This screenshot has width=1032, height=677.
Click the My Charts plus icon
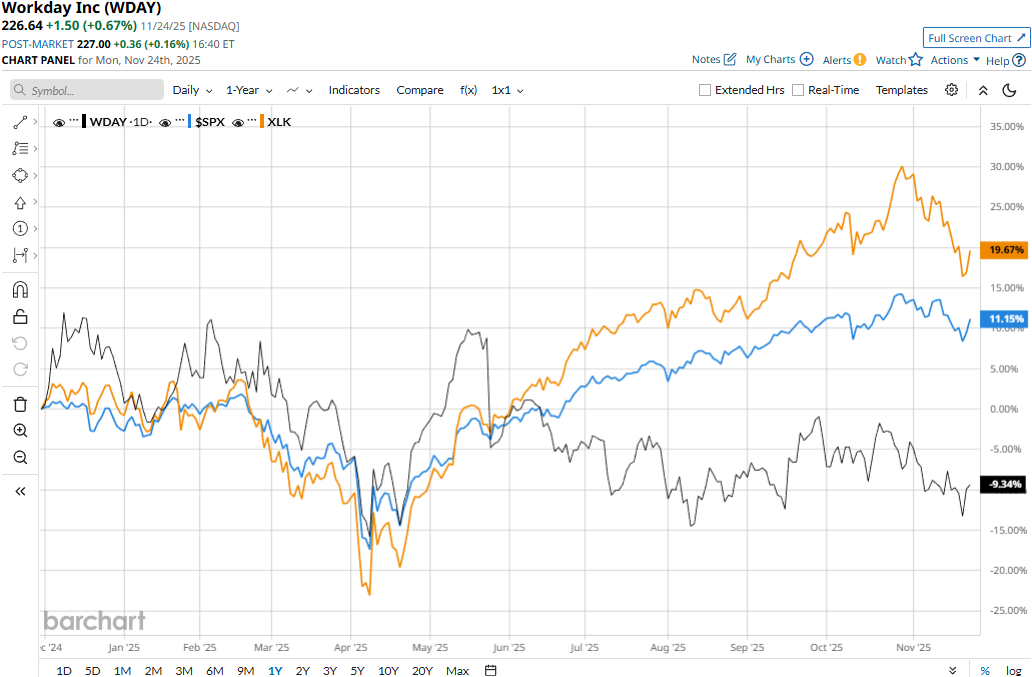[806, 59]
